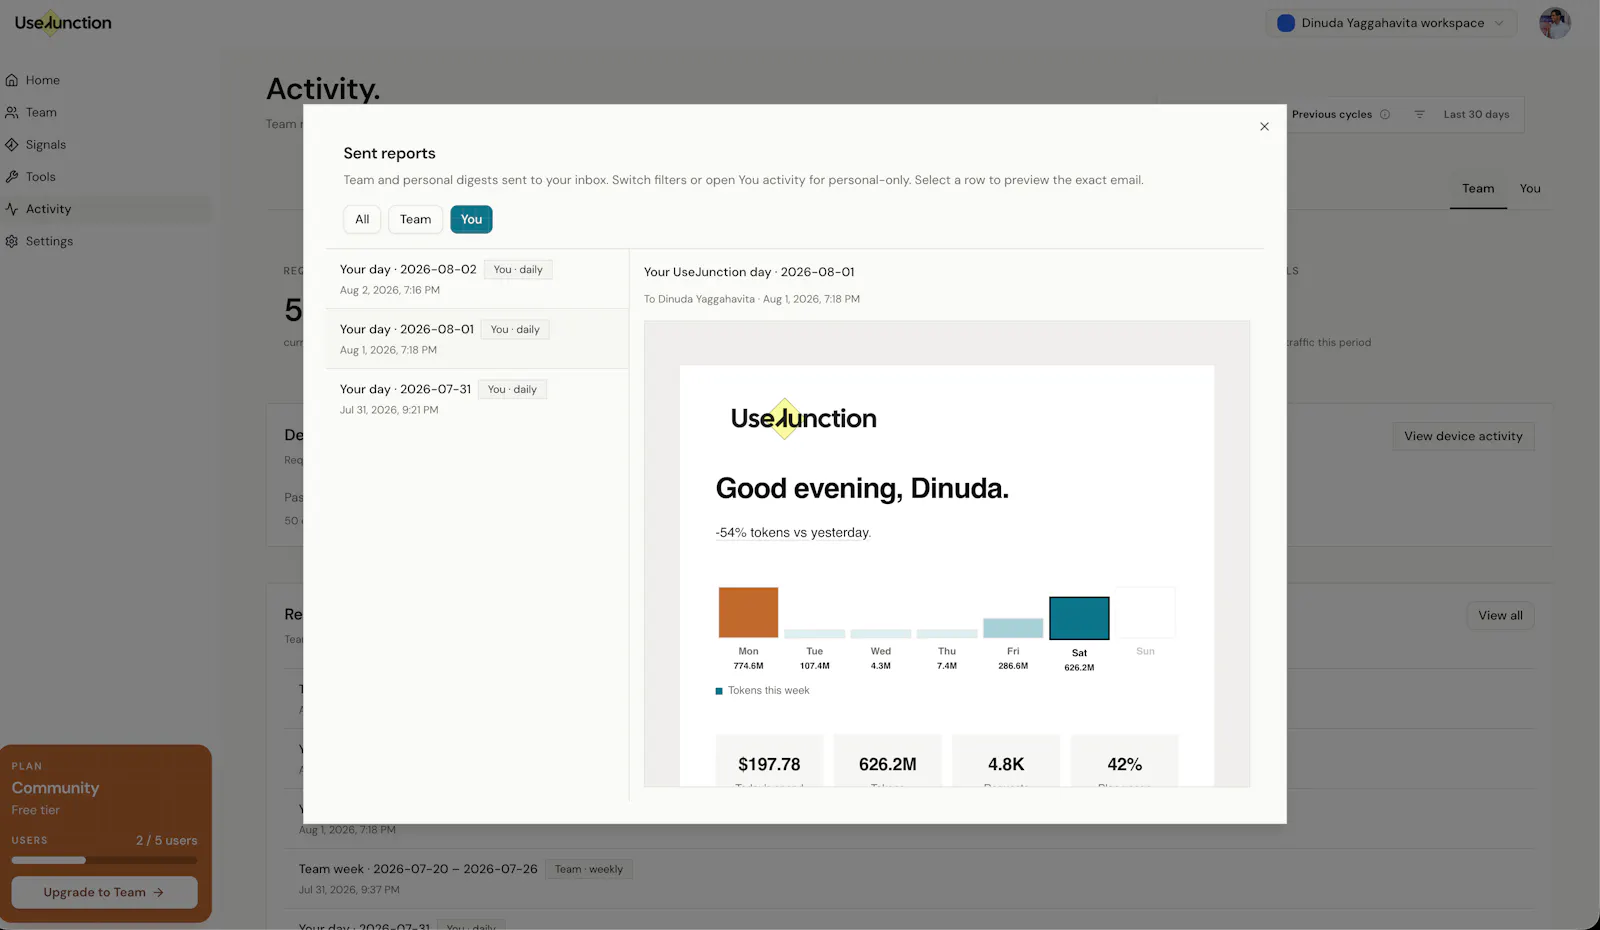The height and width of the screenshot is (930, 1600).
Task: Open the Your day 2026-07-31 report row
Action: (x=477, y=399)
